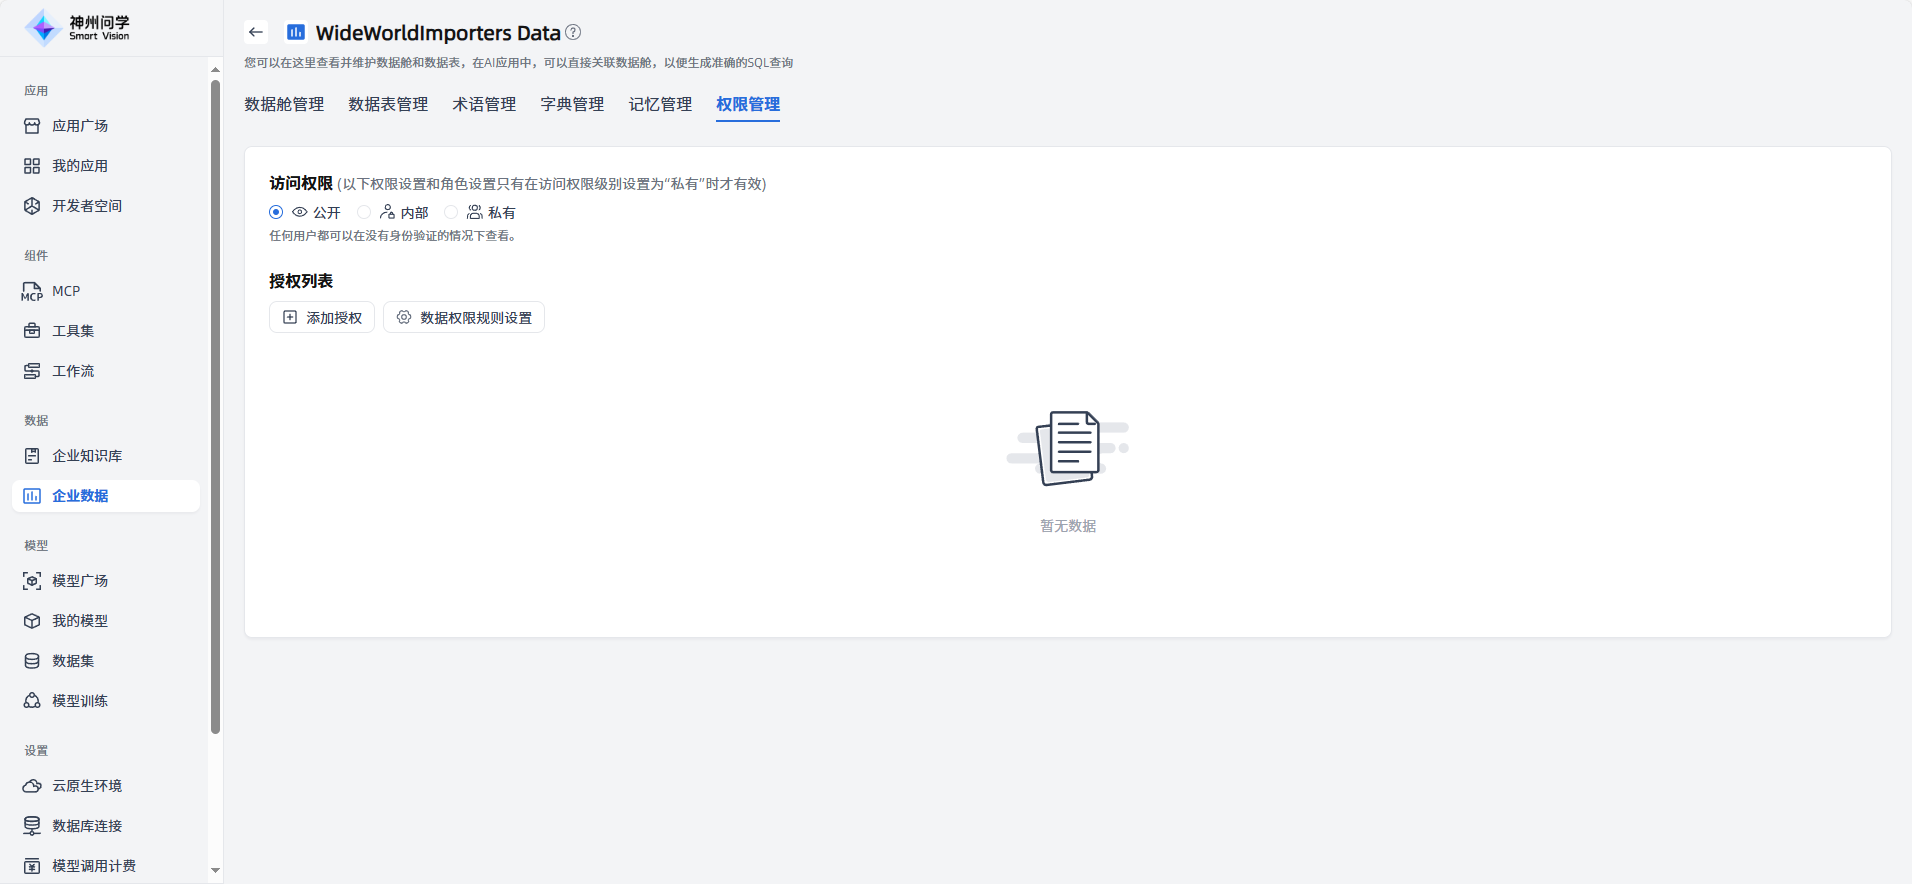Select the 公开 access radio button

click(276, 212)
